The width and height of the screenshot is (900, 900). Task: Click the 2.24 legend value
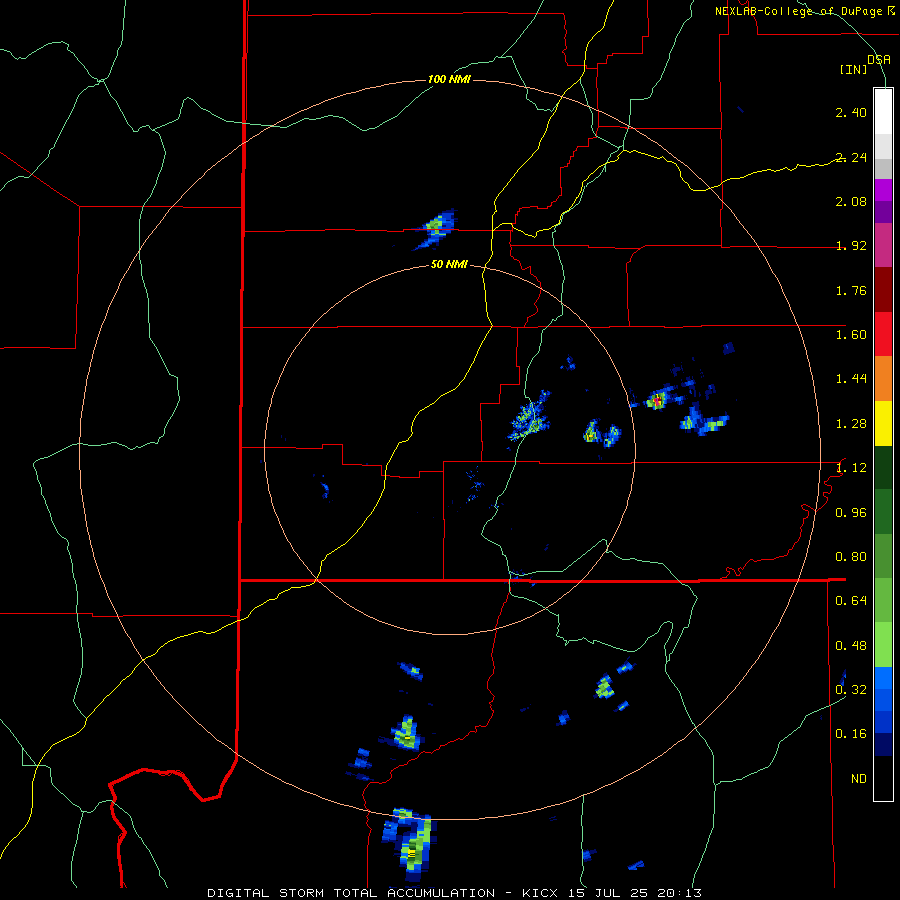(x=851, y=157)
